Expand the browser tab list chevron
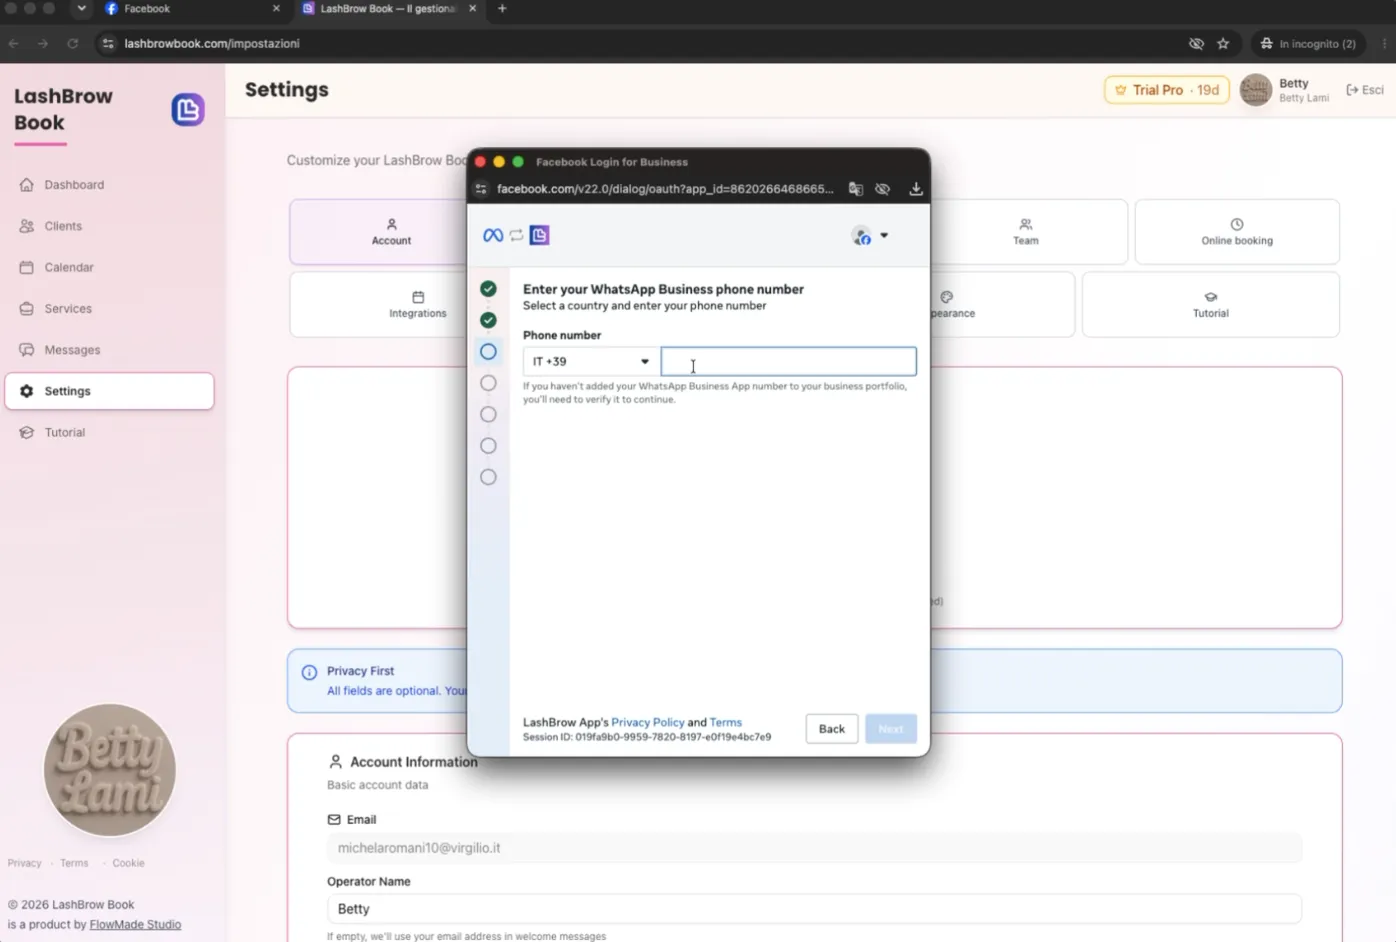The image size is (1396, 942). pyautogui.click(x=81, y=8)
